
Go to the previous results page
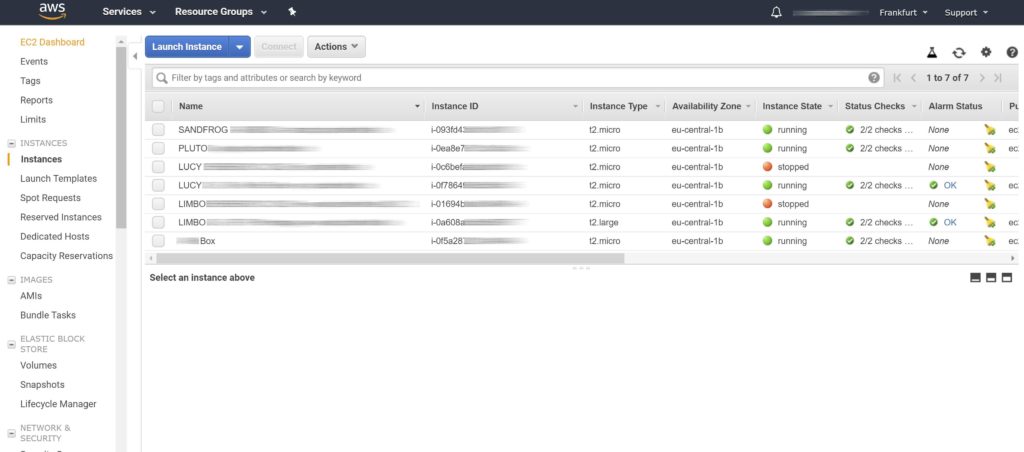click(x=914, y=78)
